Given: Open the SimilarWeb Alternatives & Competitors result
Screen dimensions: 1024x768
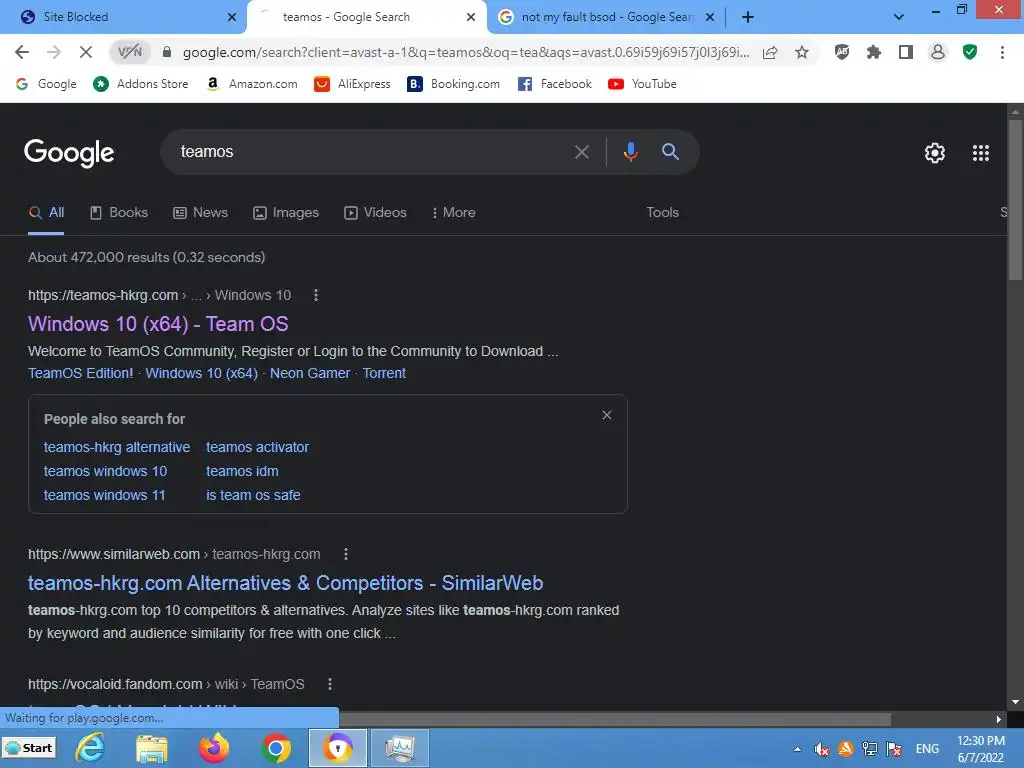Looking at the screenshot, I should point(285,583).
